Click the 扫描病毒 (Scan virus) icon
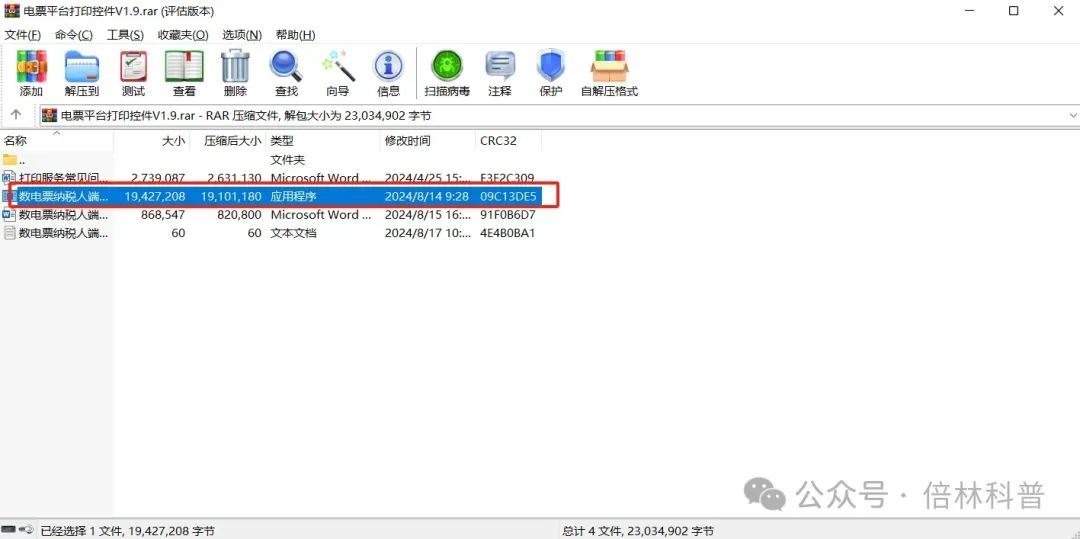Image resolution: width=1080 pixels, height=539 pixels. pos(447,67)
